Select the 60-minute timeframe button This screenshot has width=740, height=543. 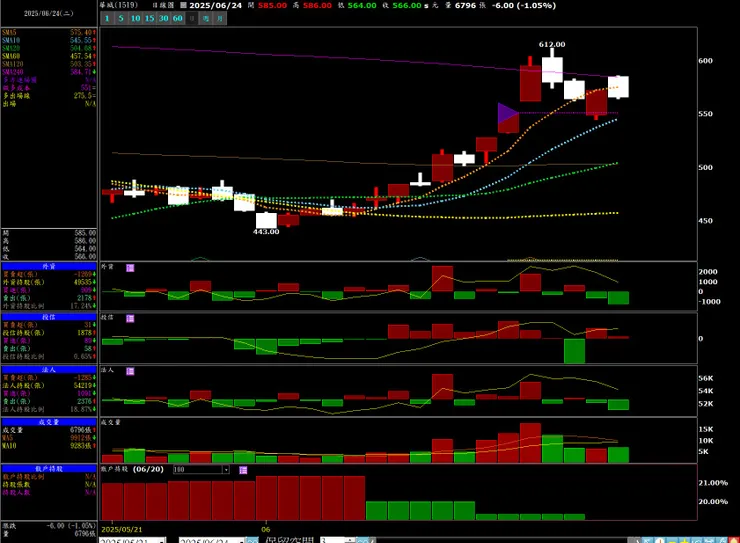coord(178,18)
